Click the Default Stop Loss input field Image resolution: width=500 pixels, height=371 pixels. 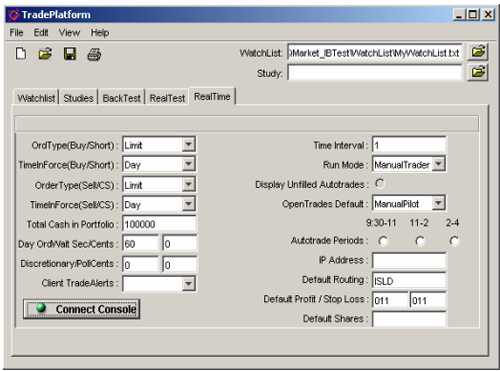pyautogui.click(x=428, y=300)
